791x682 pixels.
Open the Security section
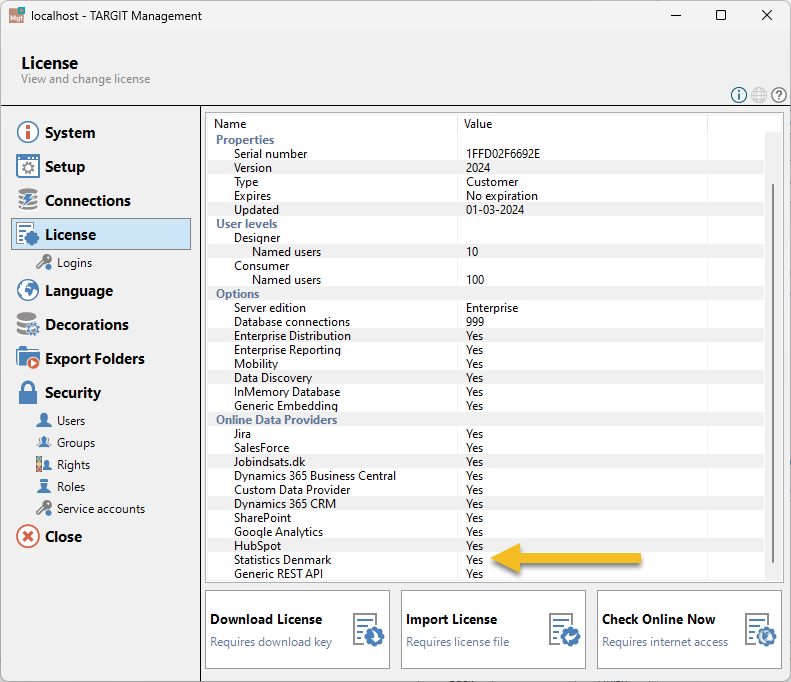(x=101, y=392)
